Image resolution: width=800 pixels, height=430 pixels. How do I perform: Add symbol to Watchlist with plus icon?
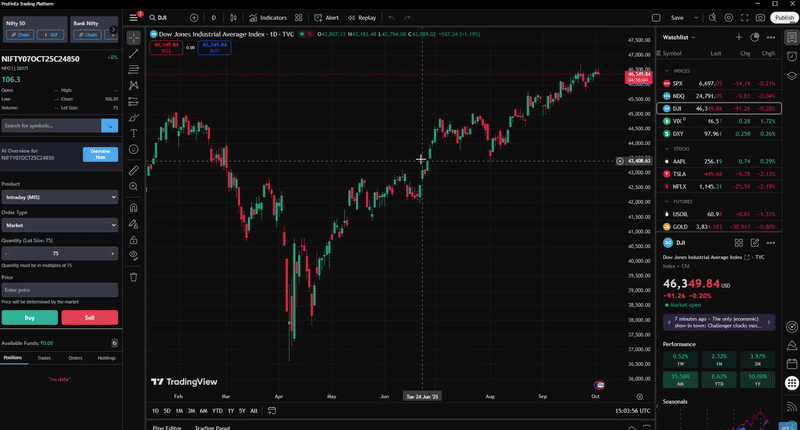tap(739, 37)
